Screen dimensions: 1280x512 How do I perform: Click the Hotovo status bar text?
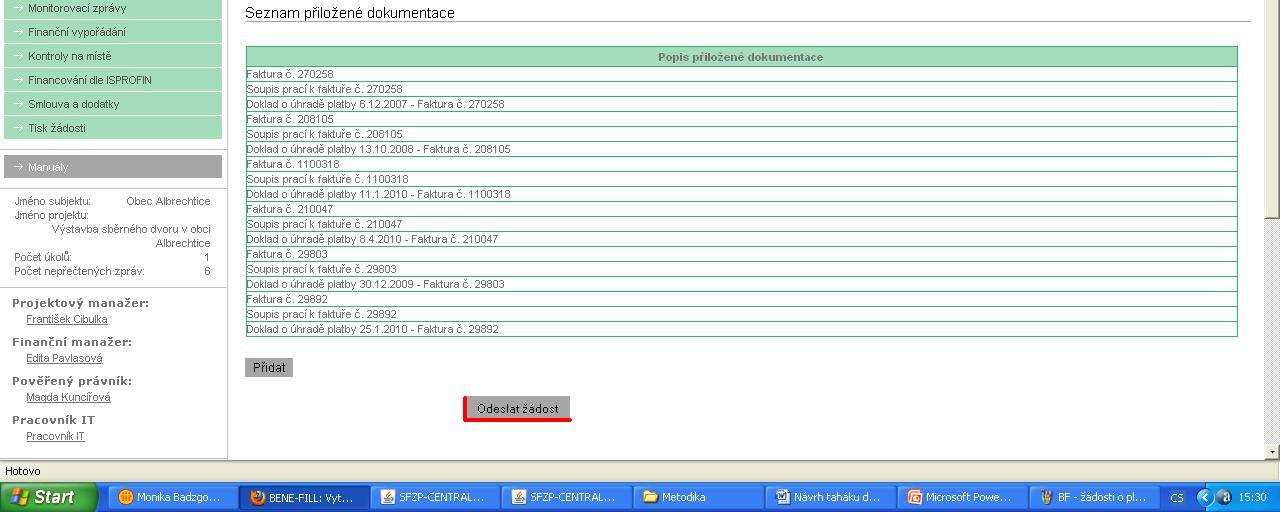(23, 471)
